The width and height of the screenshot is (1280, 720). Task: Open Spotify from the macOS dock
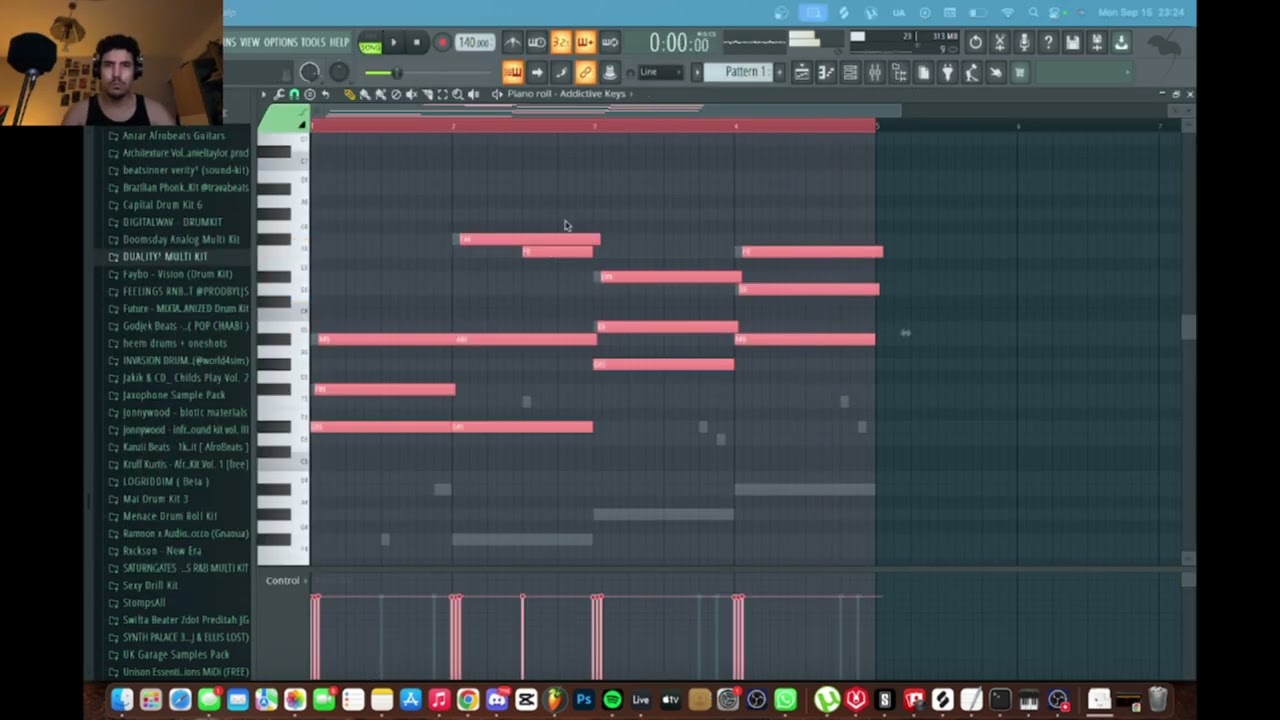click(612, 700)
